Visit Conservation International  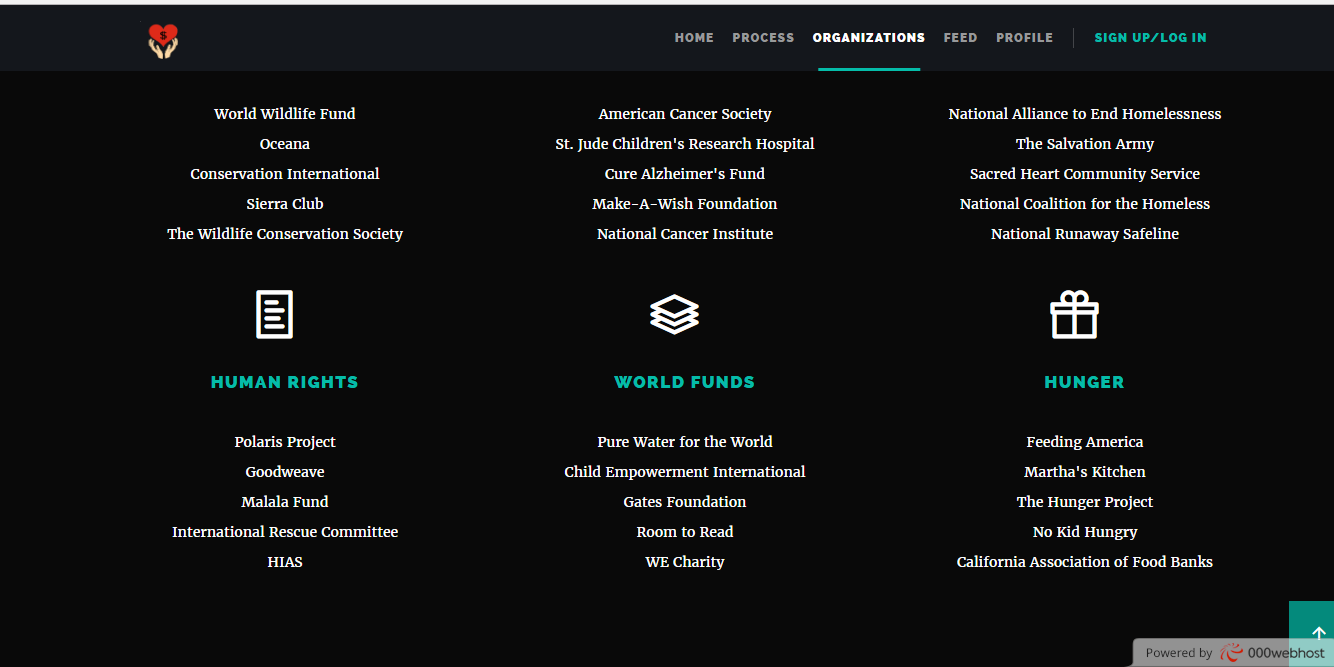click(285, 174)
